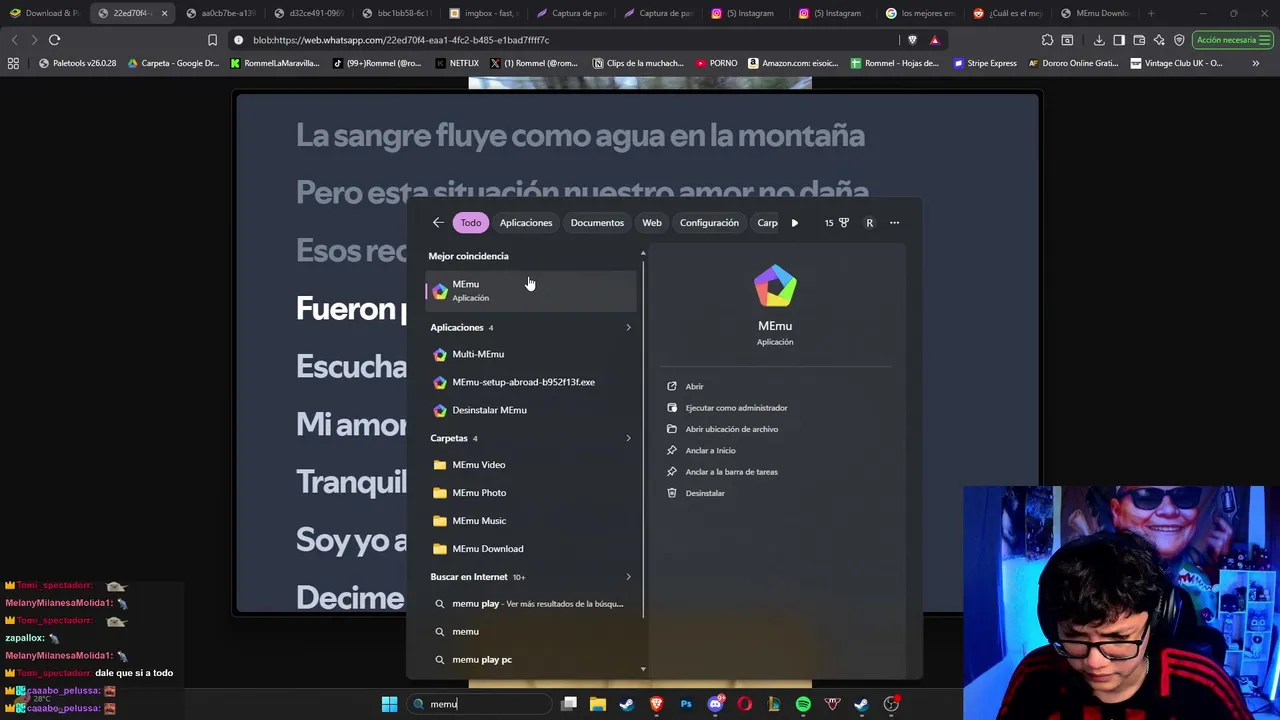Choose Ejecutar como administrador
This screenshot has height=720, width=1280.
tap(736, 408)
